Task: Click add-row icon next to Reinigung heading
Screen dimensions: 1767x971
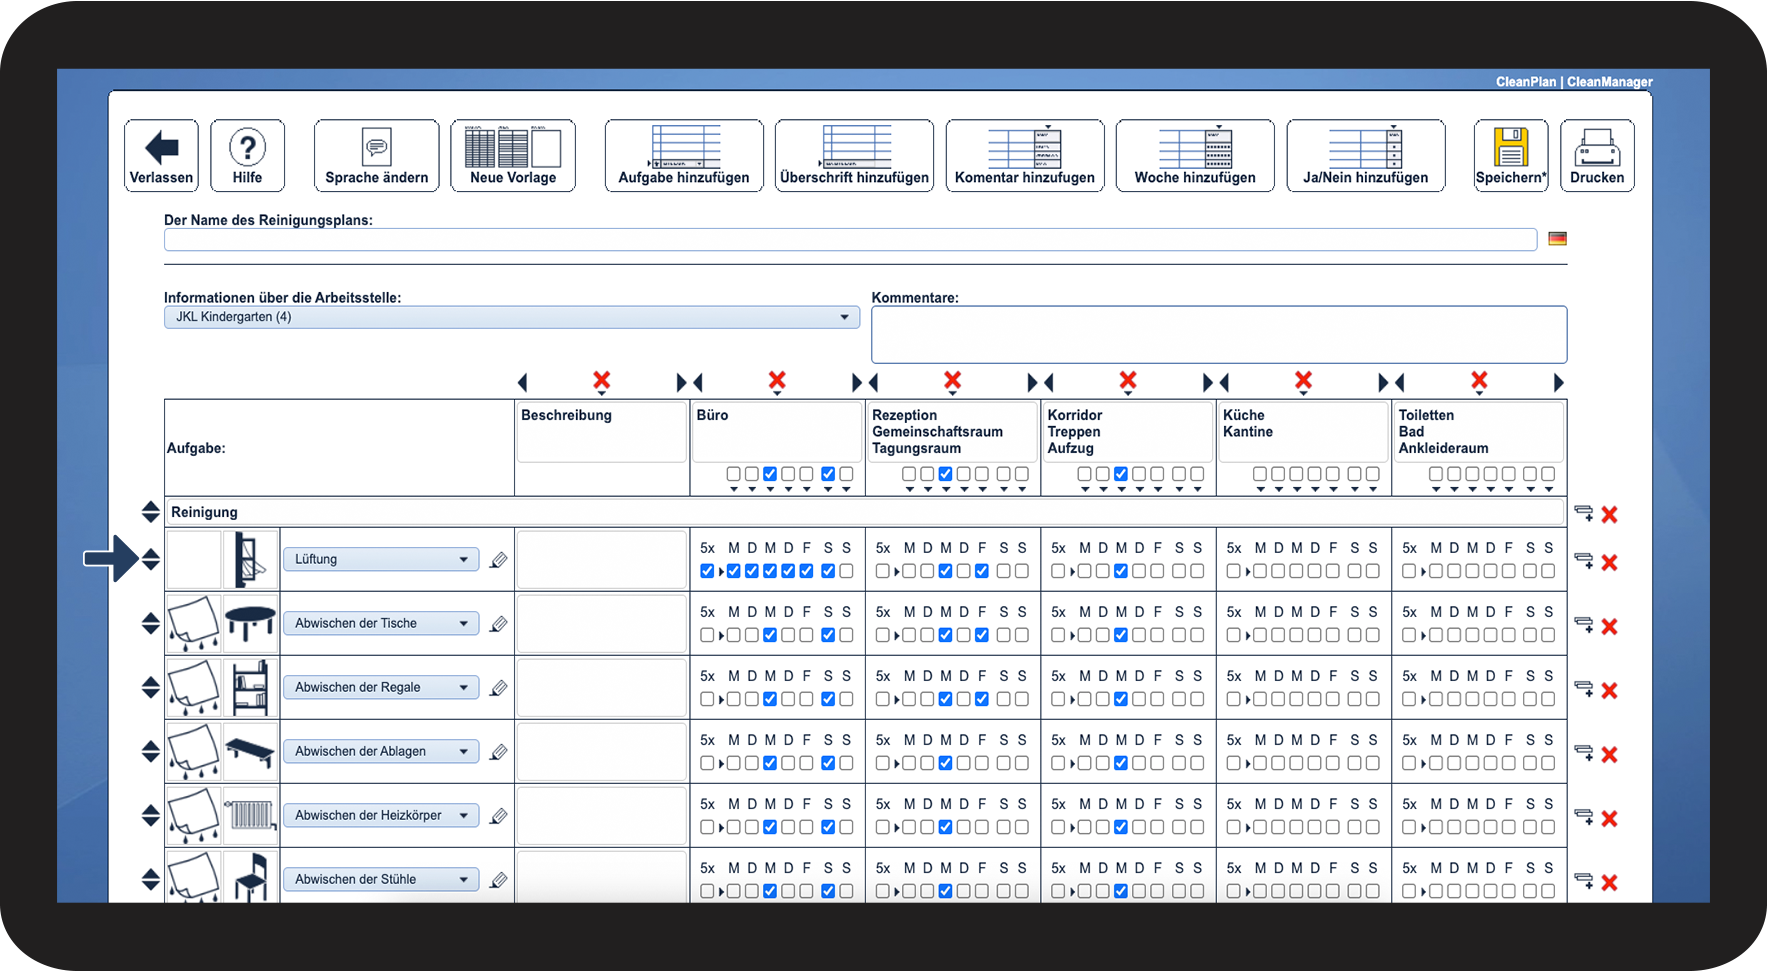Action: (x=1584, y=514)
